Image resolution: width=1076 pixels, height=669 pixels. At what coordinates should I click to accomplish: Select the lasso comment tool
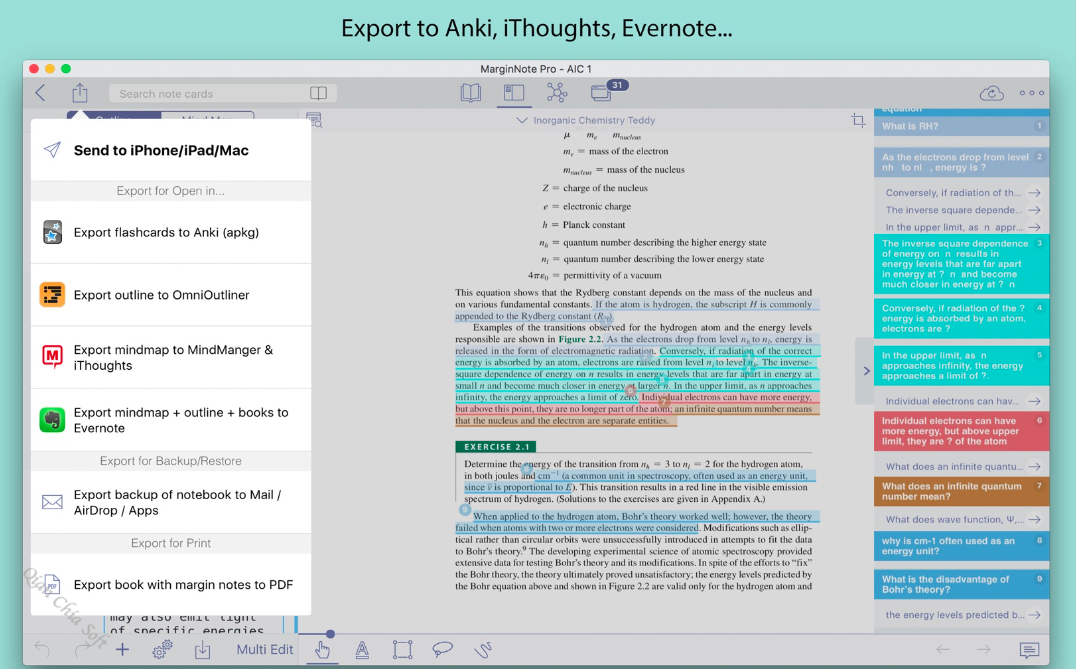click(442, 650)
